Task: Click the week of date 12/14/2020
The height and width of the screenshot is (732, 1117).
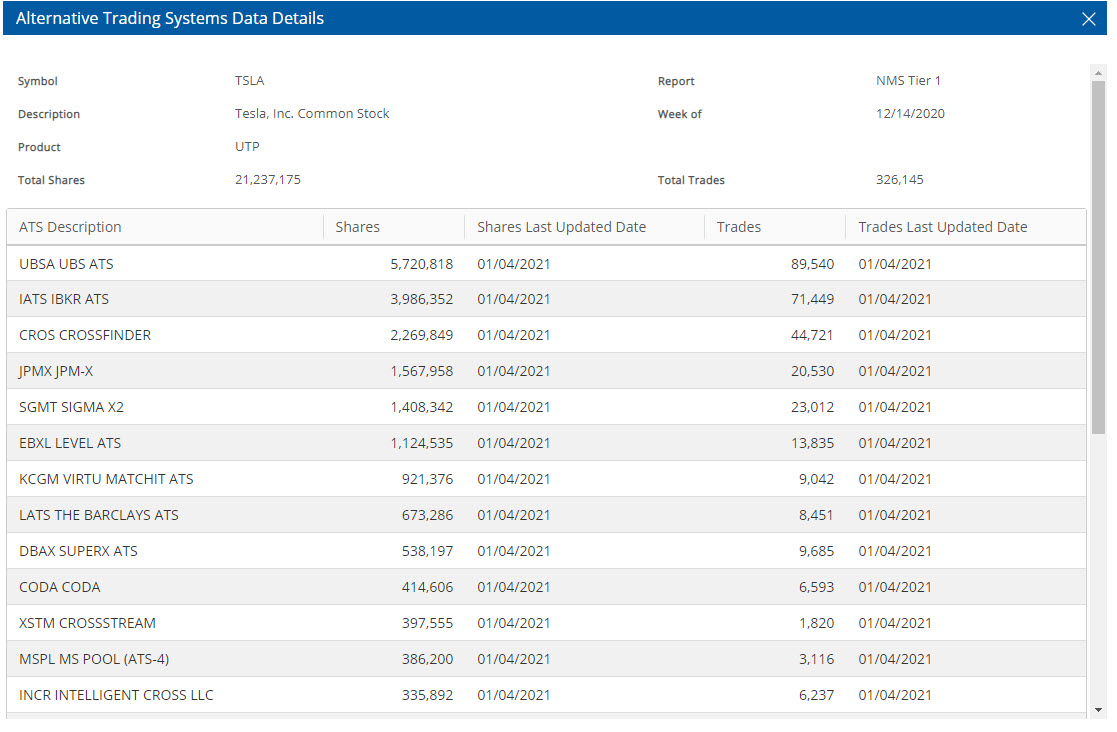Action: [x=910, y=113]
